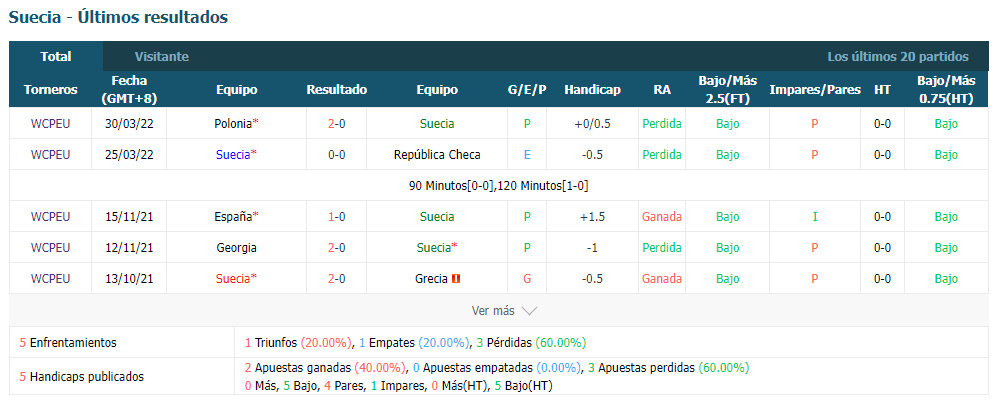Click the Ver más text
Viewport: 1000px width, 405px height.
(x=493, y=311)
